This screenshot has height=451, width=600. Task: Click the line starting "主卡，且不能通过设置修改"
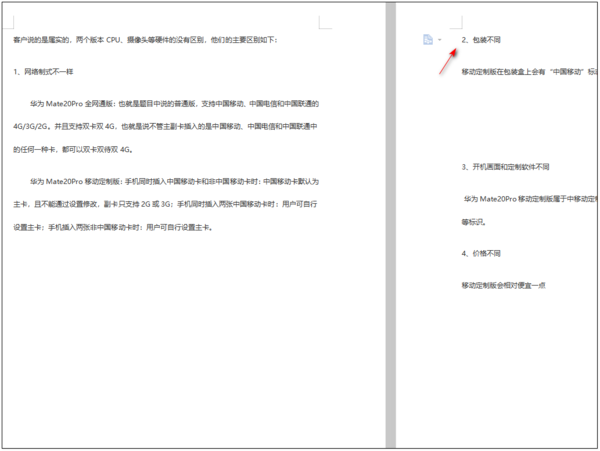click(165, 204)
